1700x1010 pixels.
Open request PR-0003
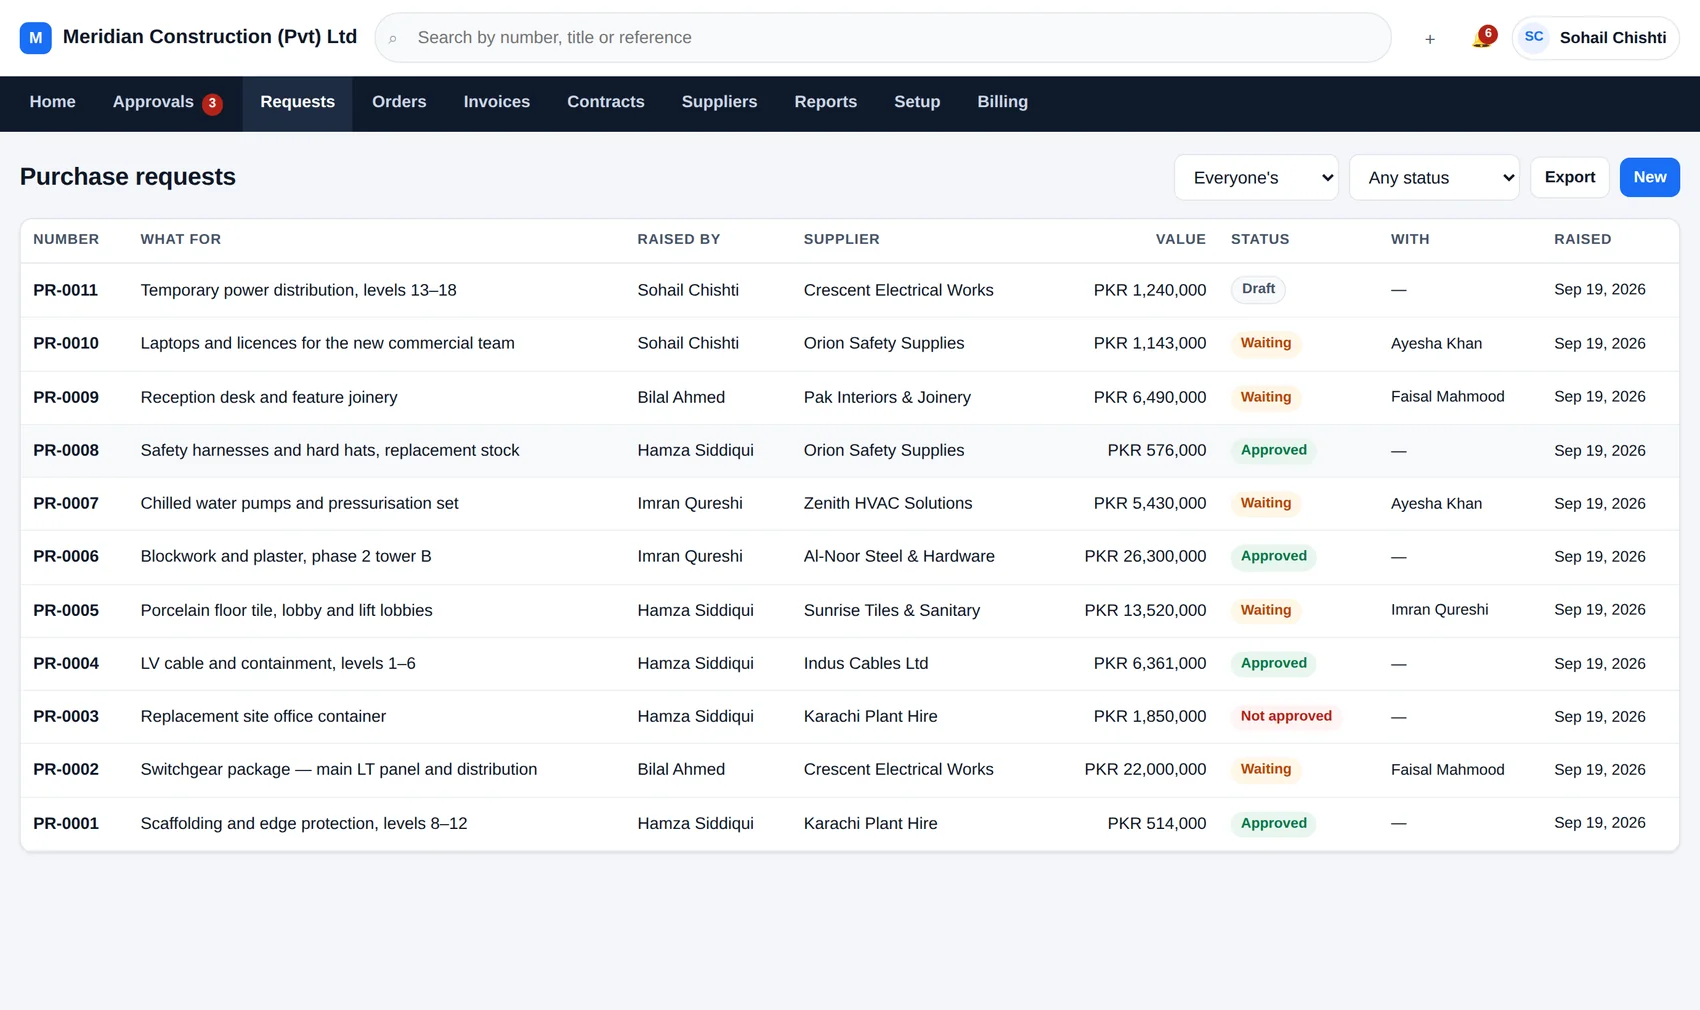66,716
